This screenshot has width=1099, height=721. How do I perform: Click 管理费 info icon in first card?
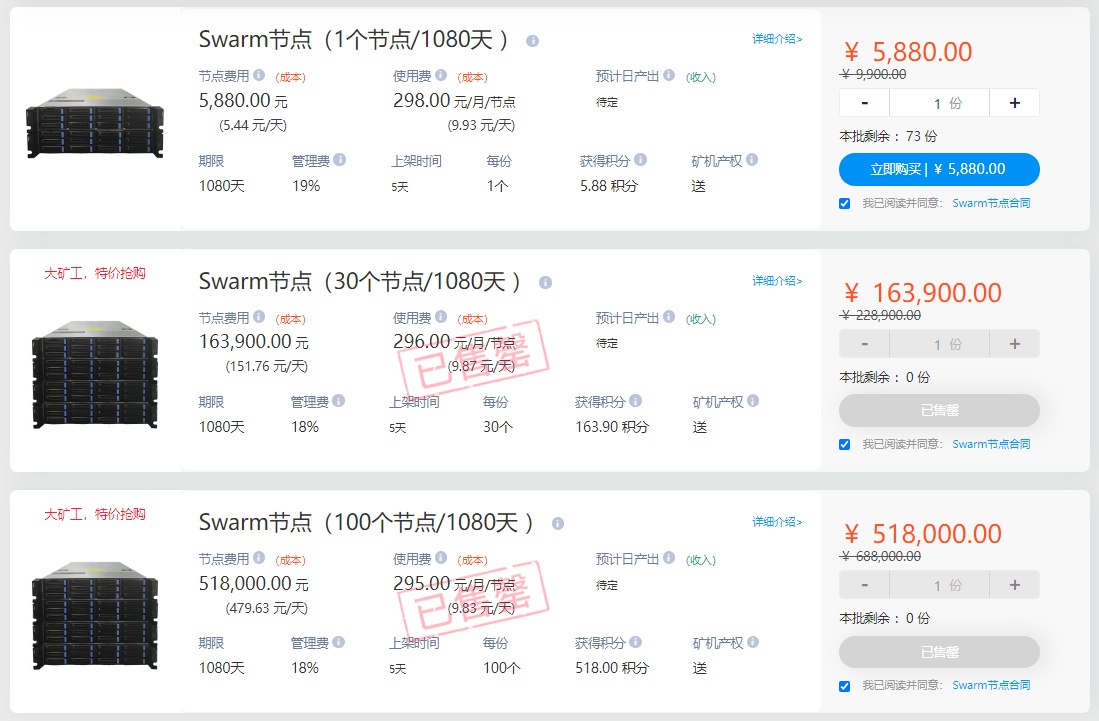pyautogui.click(x=340, y=160)
